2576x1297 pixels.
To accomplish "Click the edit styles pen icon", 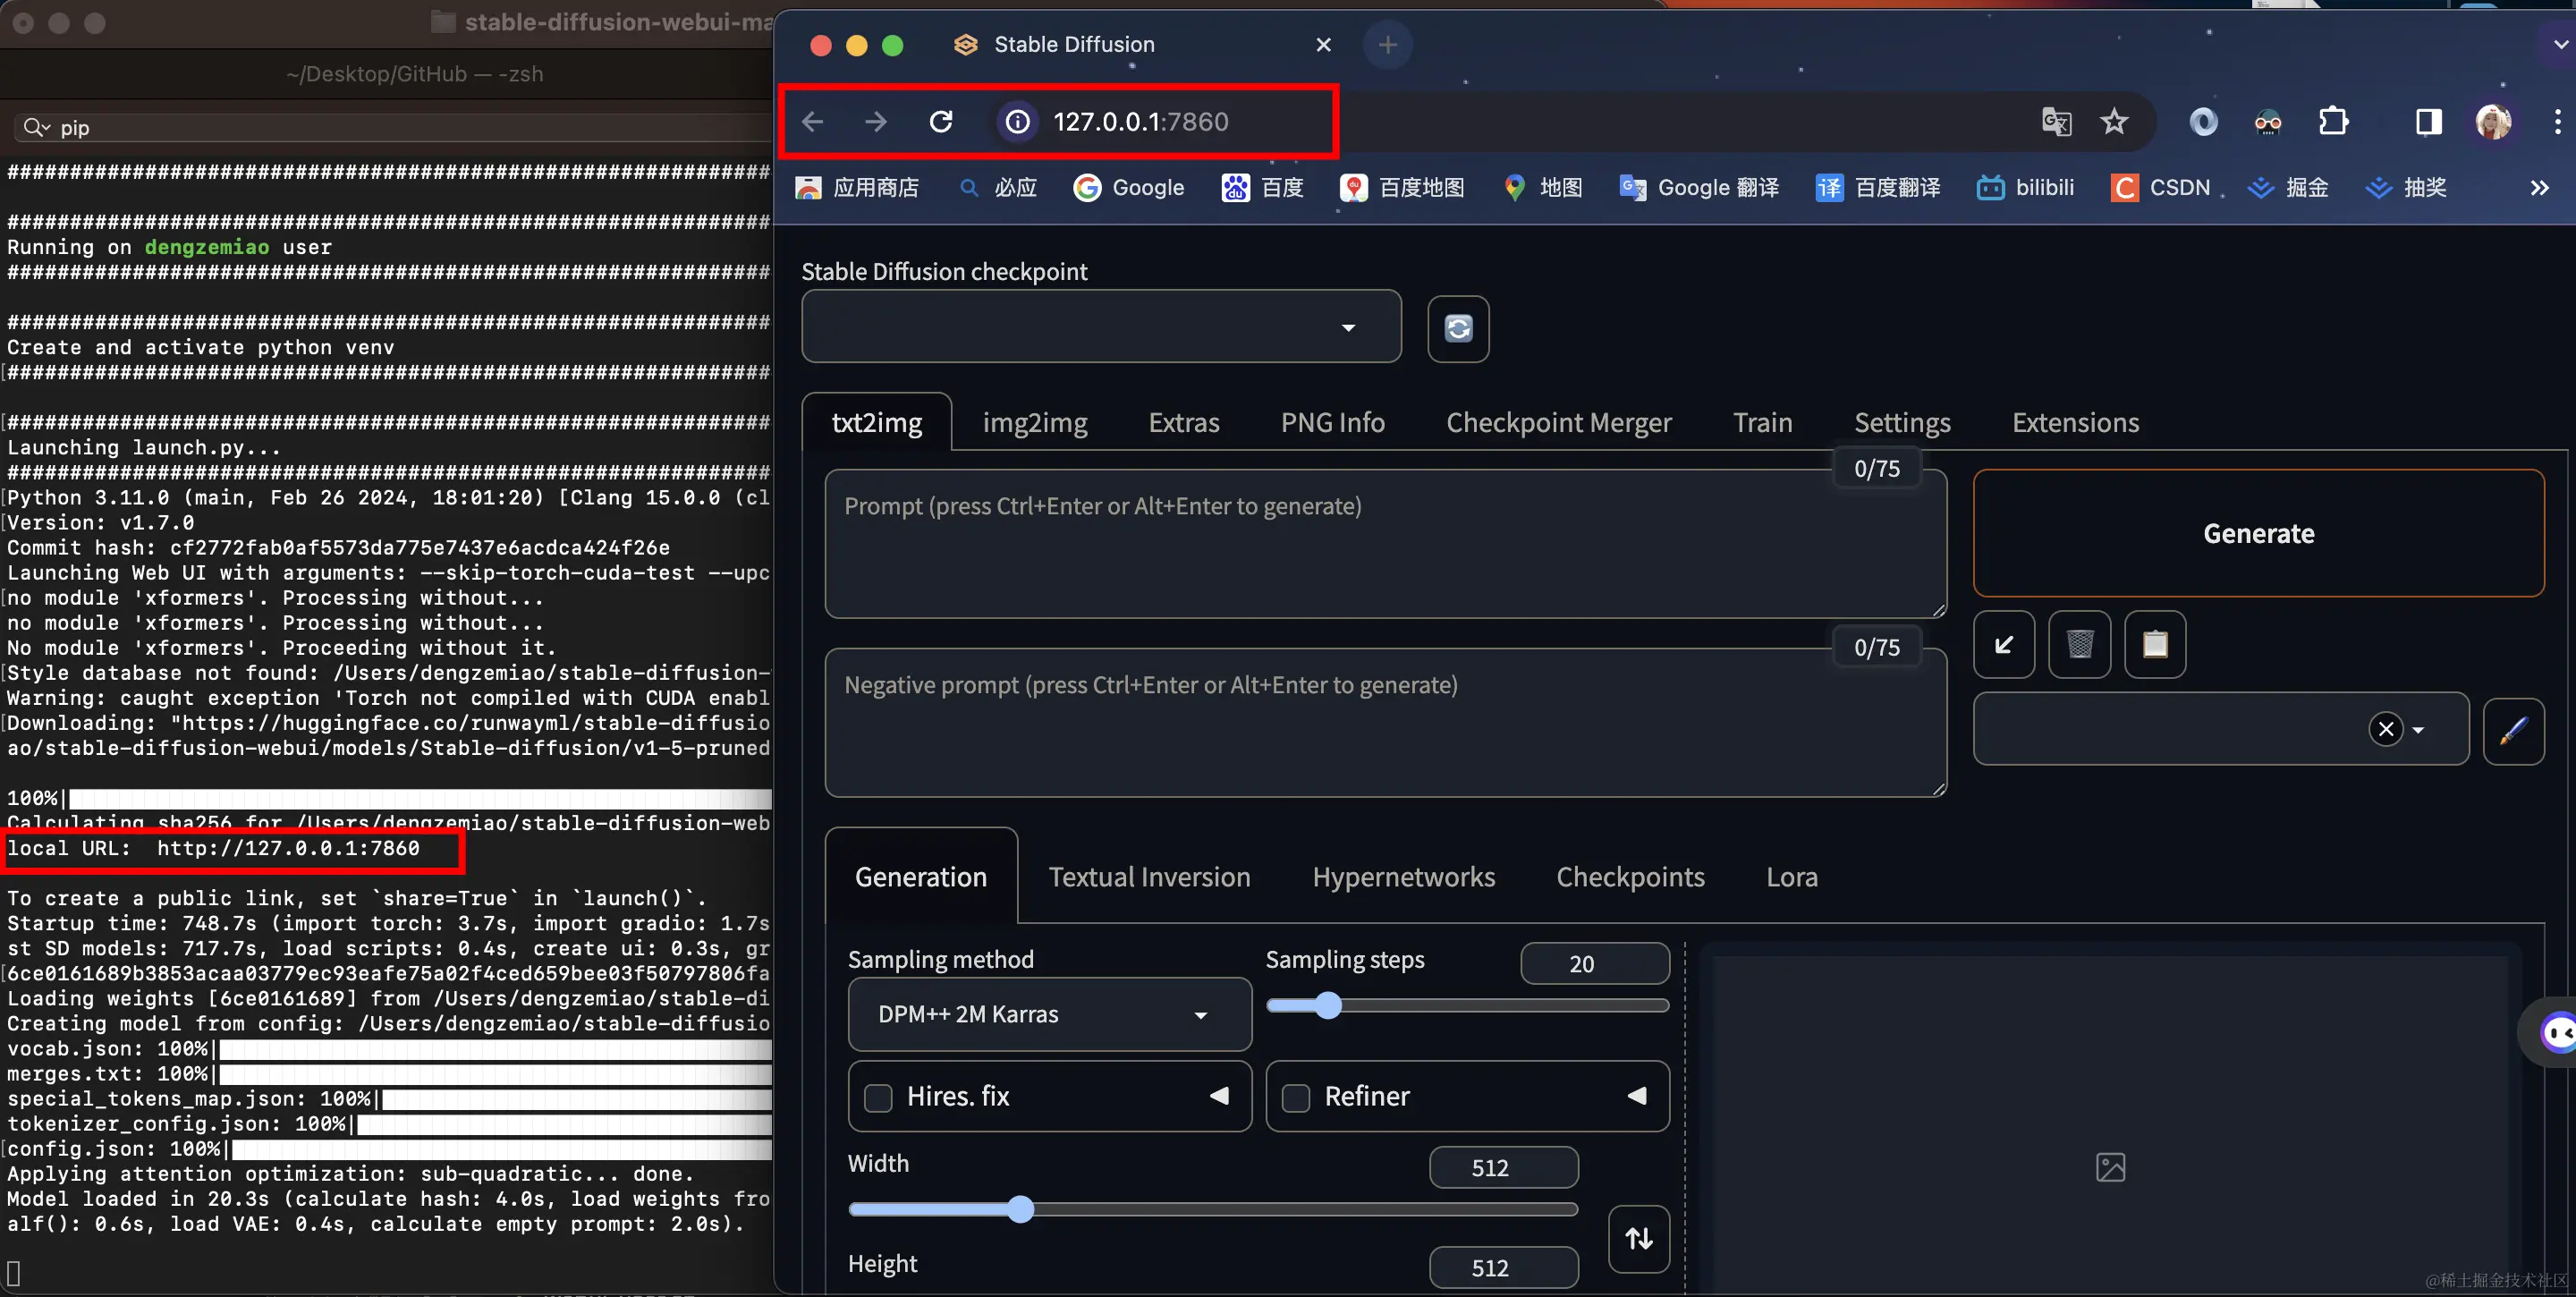I will [2513, 730].
